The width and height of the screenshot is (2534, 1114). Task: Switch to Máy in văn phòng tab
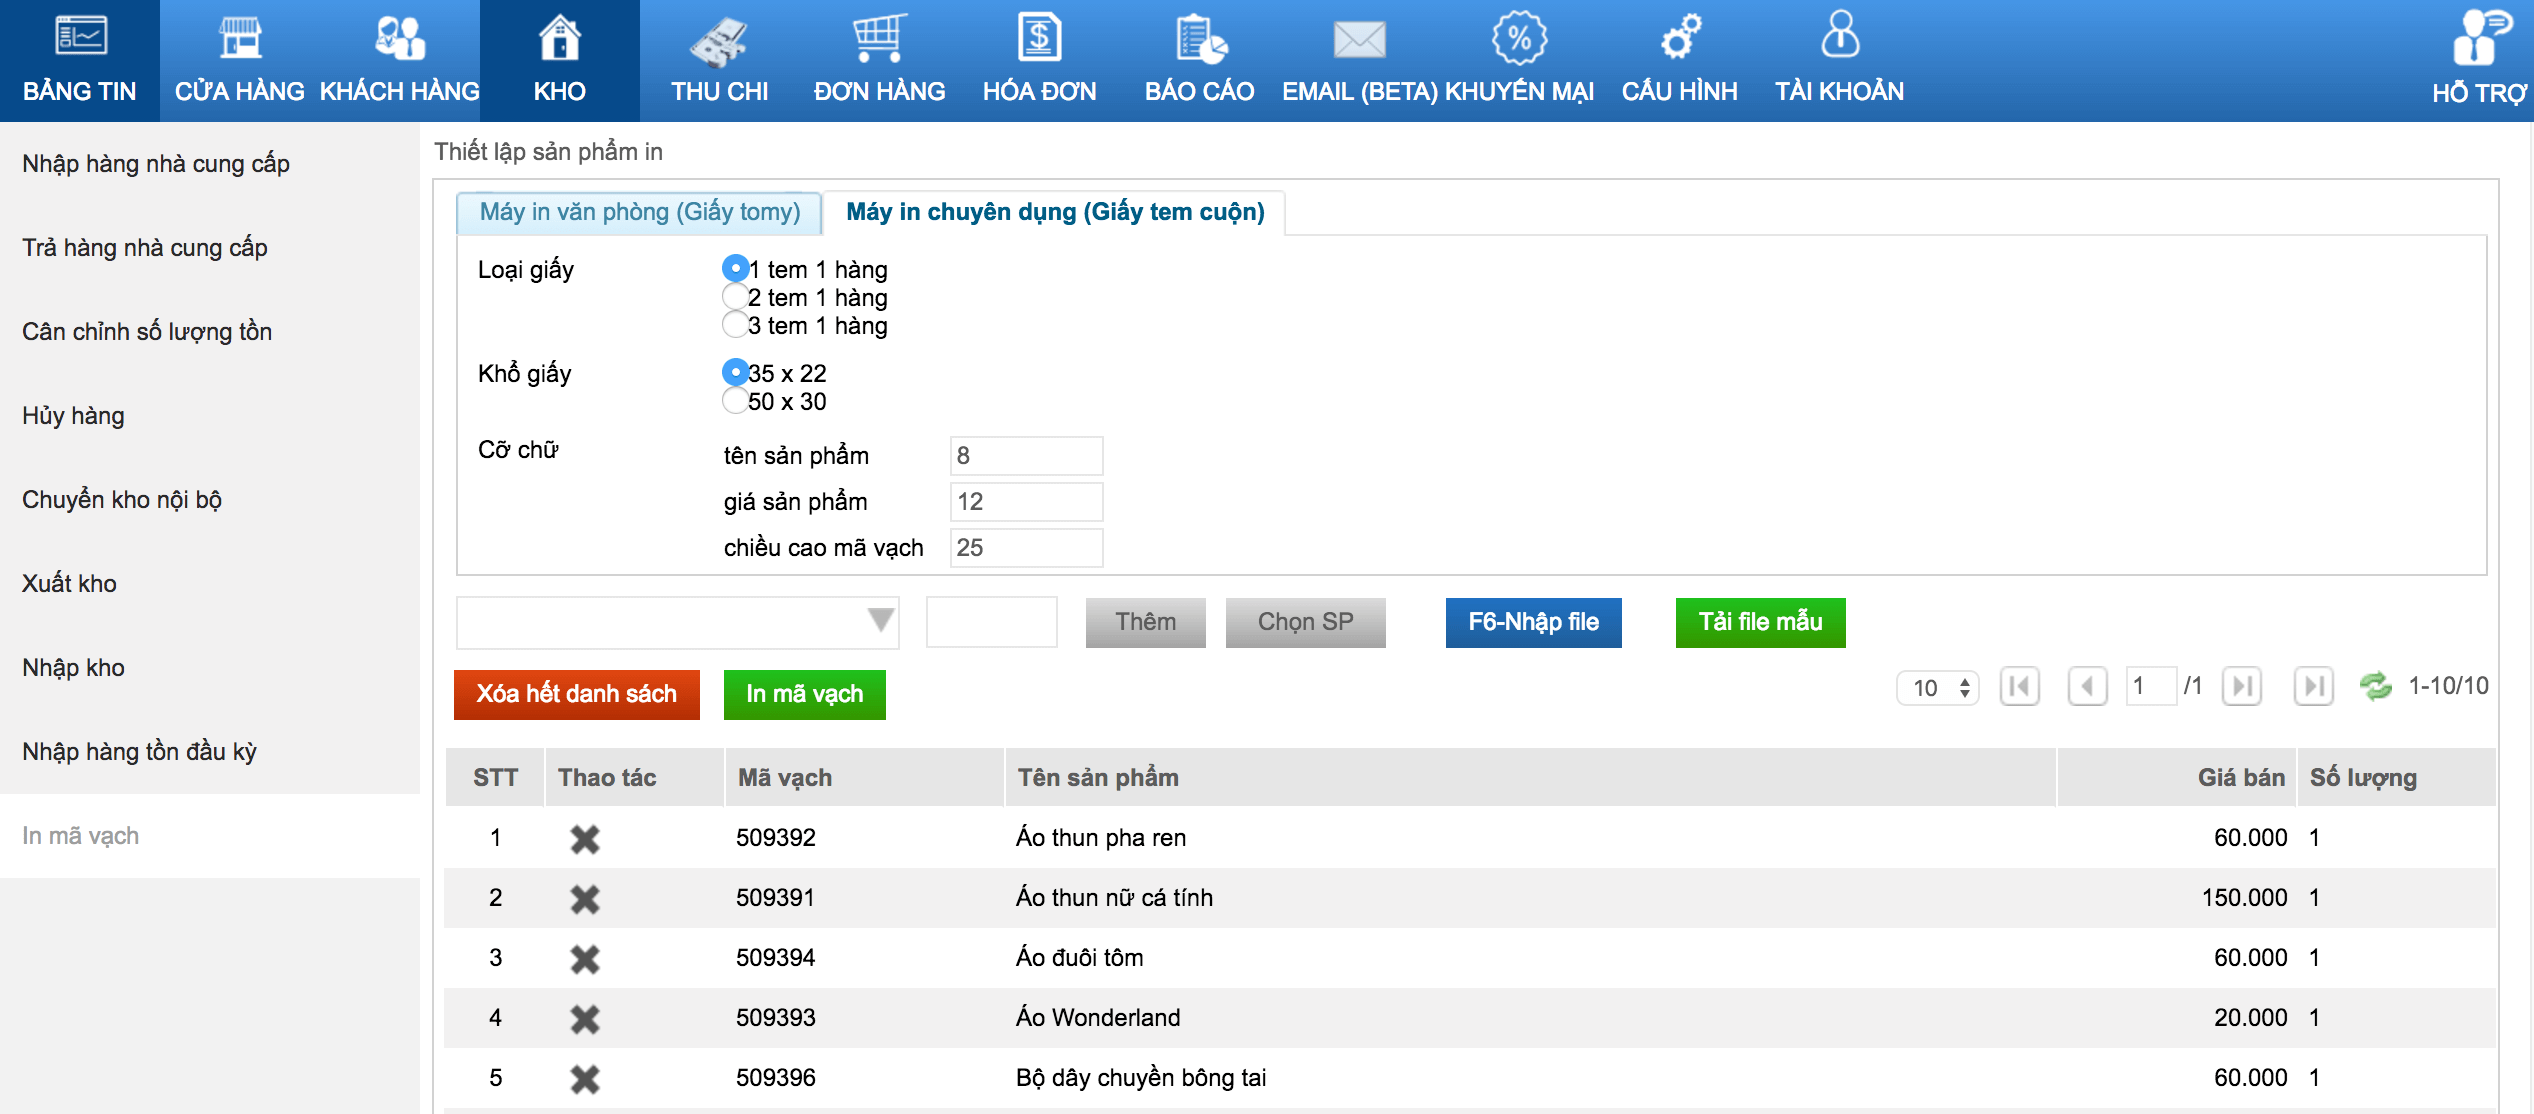tap(639, 212)
